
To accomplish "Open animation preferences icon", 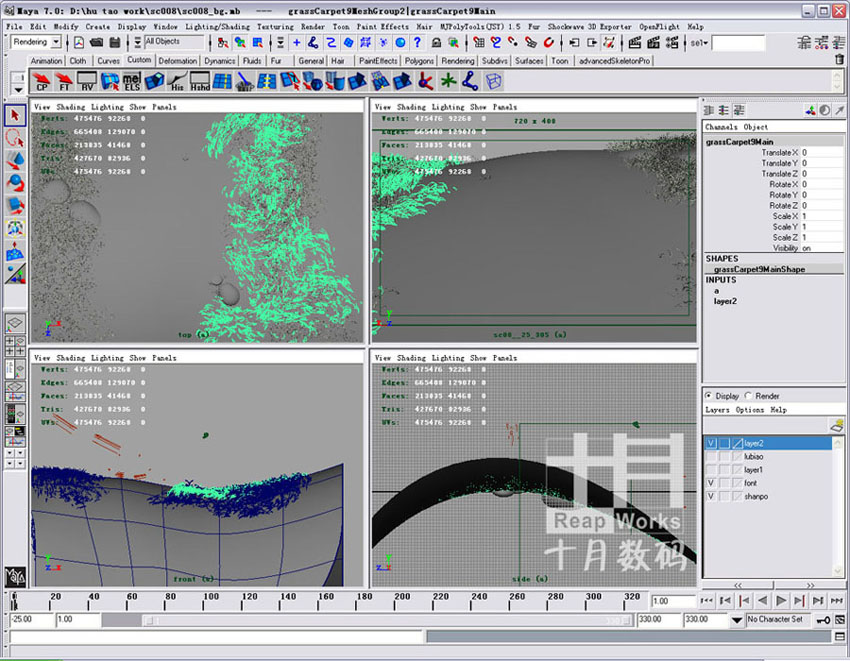I will pyautogui.click(x=840, y=619).
